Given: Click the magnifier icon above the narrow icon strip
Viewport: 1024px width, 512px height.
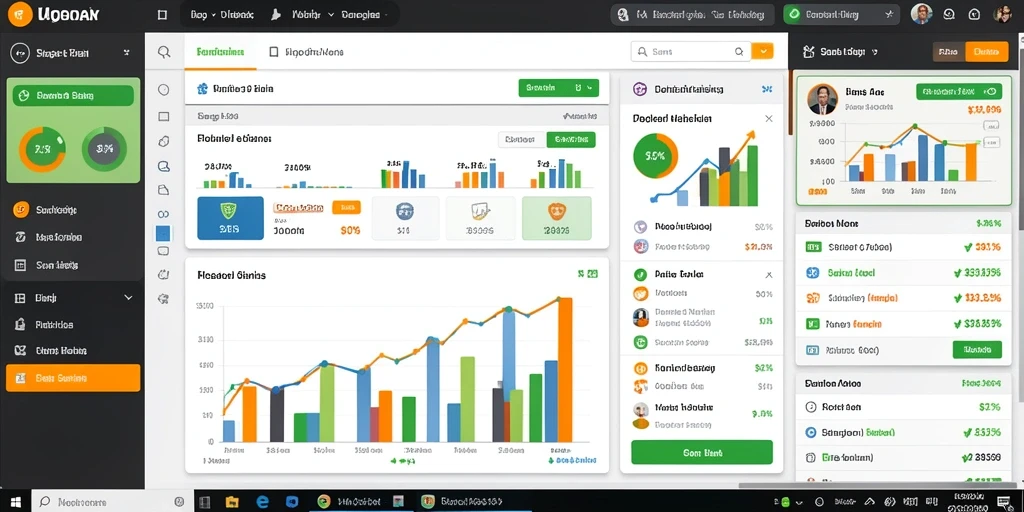Looking at the screenshot, I should pyautogui.click(x=164, y=52).
